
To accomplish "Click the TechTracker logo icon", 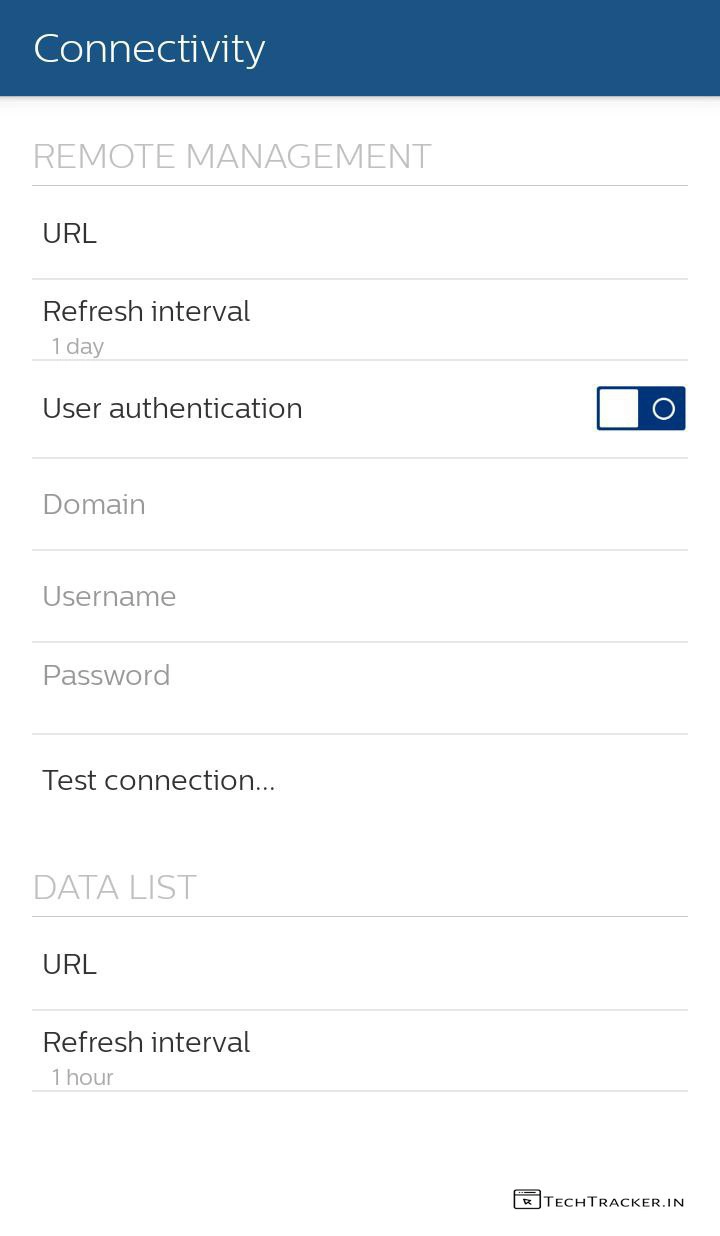I will click(526, 1199).
